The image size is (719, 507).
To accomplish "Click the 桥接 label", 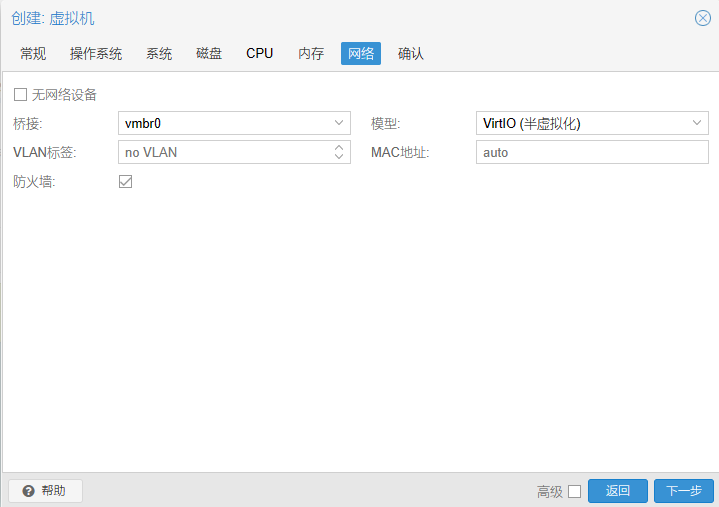I will (x=28, y=123).
